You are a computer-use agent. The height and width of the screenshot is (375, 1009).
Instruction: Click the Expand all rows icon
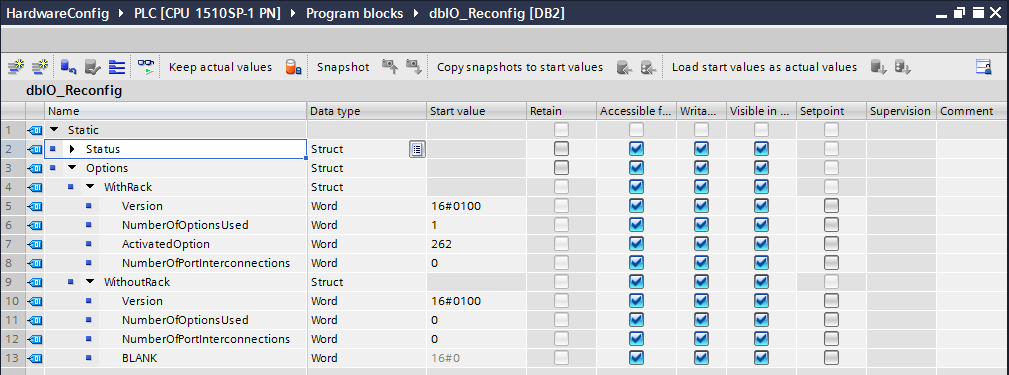[116, 67]
